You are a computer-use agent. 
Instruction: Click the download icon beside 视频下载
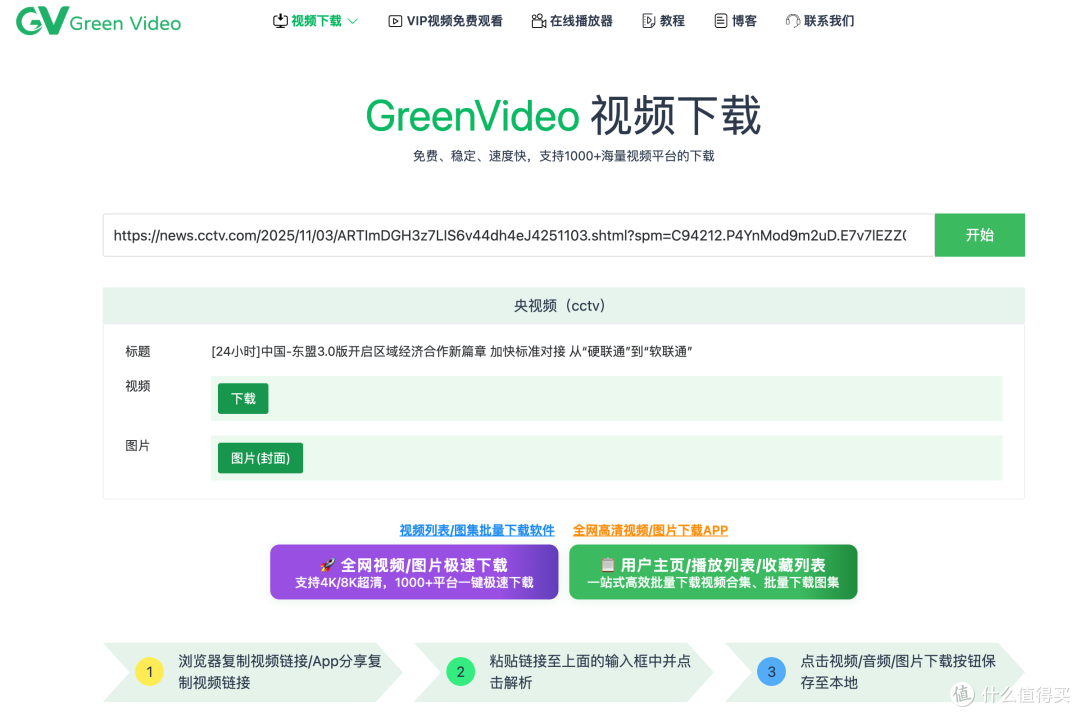tap(280, 21)
